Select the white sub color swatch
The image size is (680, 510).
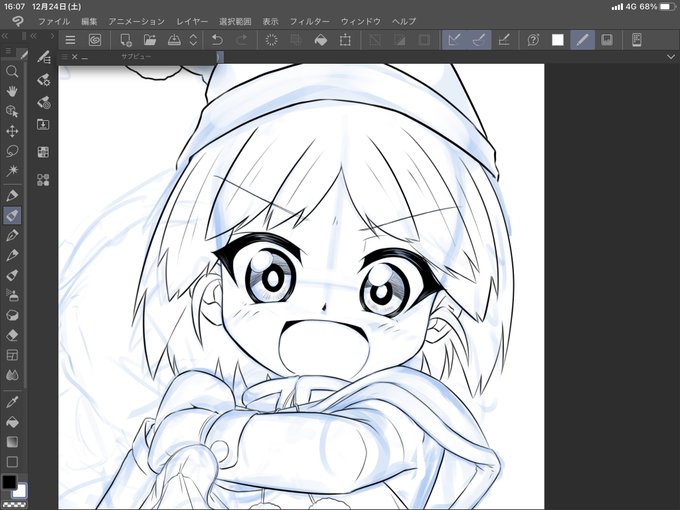coord(20,492)
